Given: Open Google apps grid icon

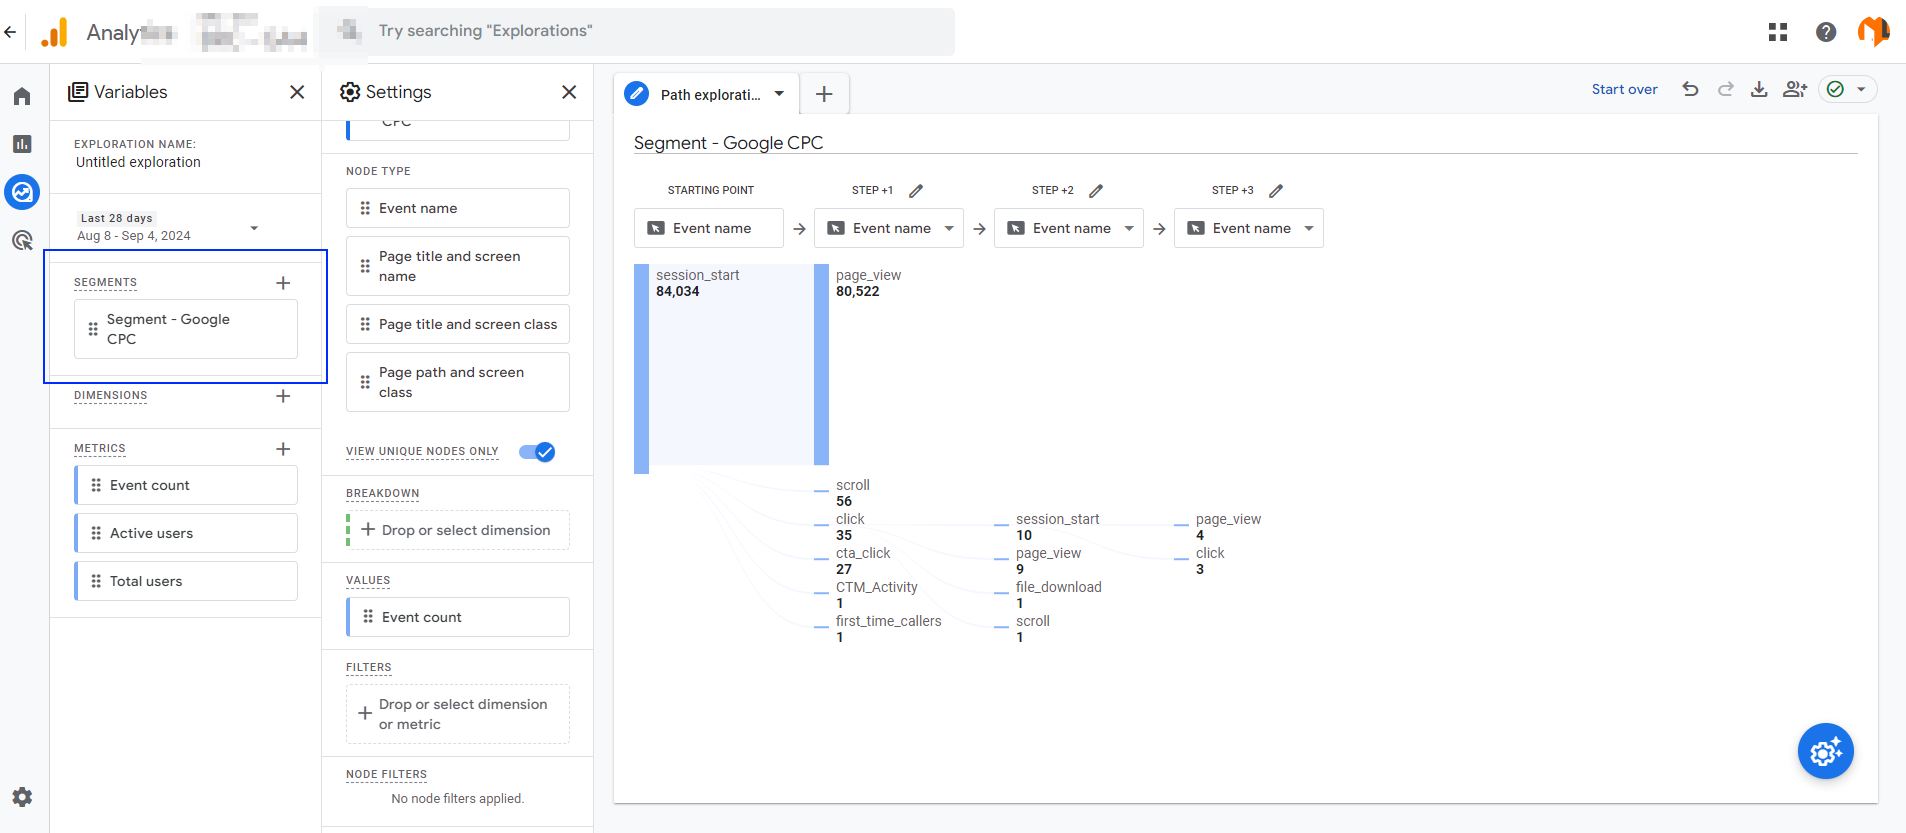Looking at the screenshot, I should click(x=1778, y=32).
